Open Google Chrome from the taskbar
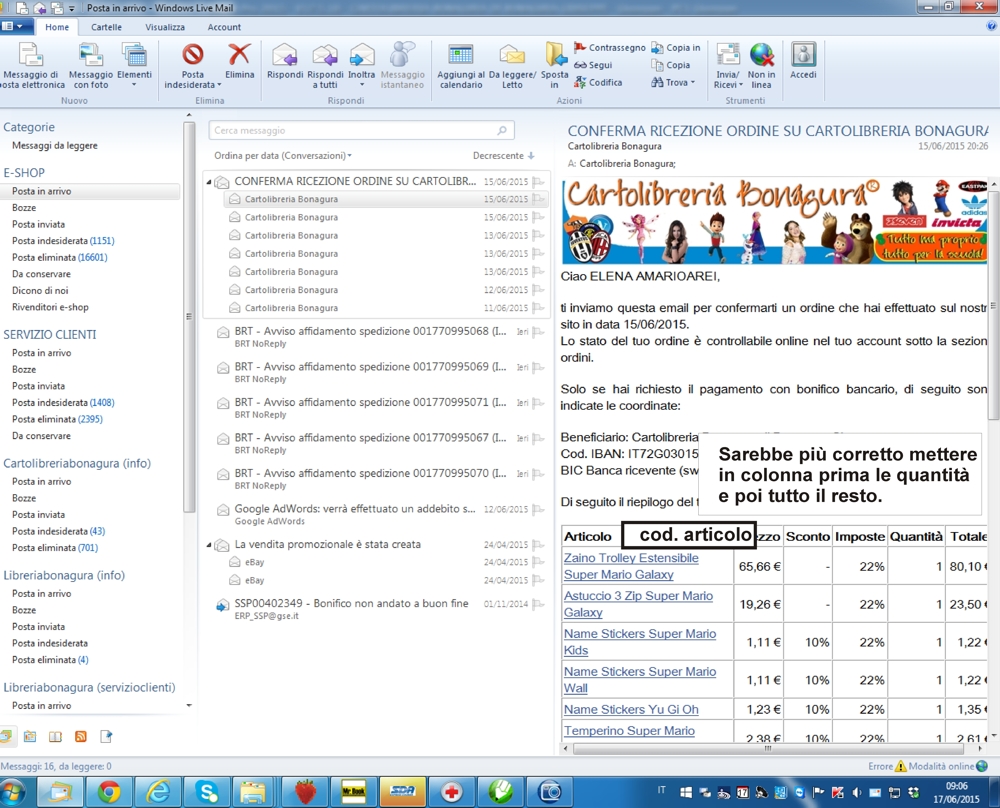This screenshot has width=1000, height=808. click(109, 792)
